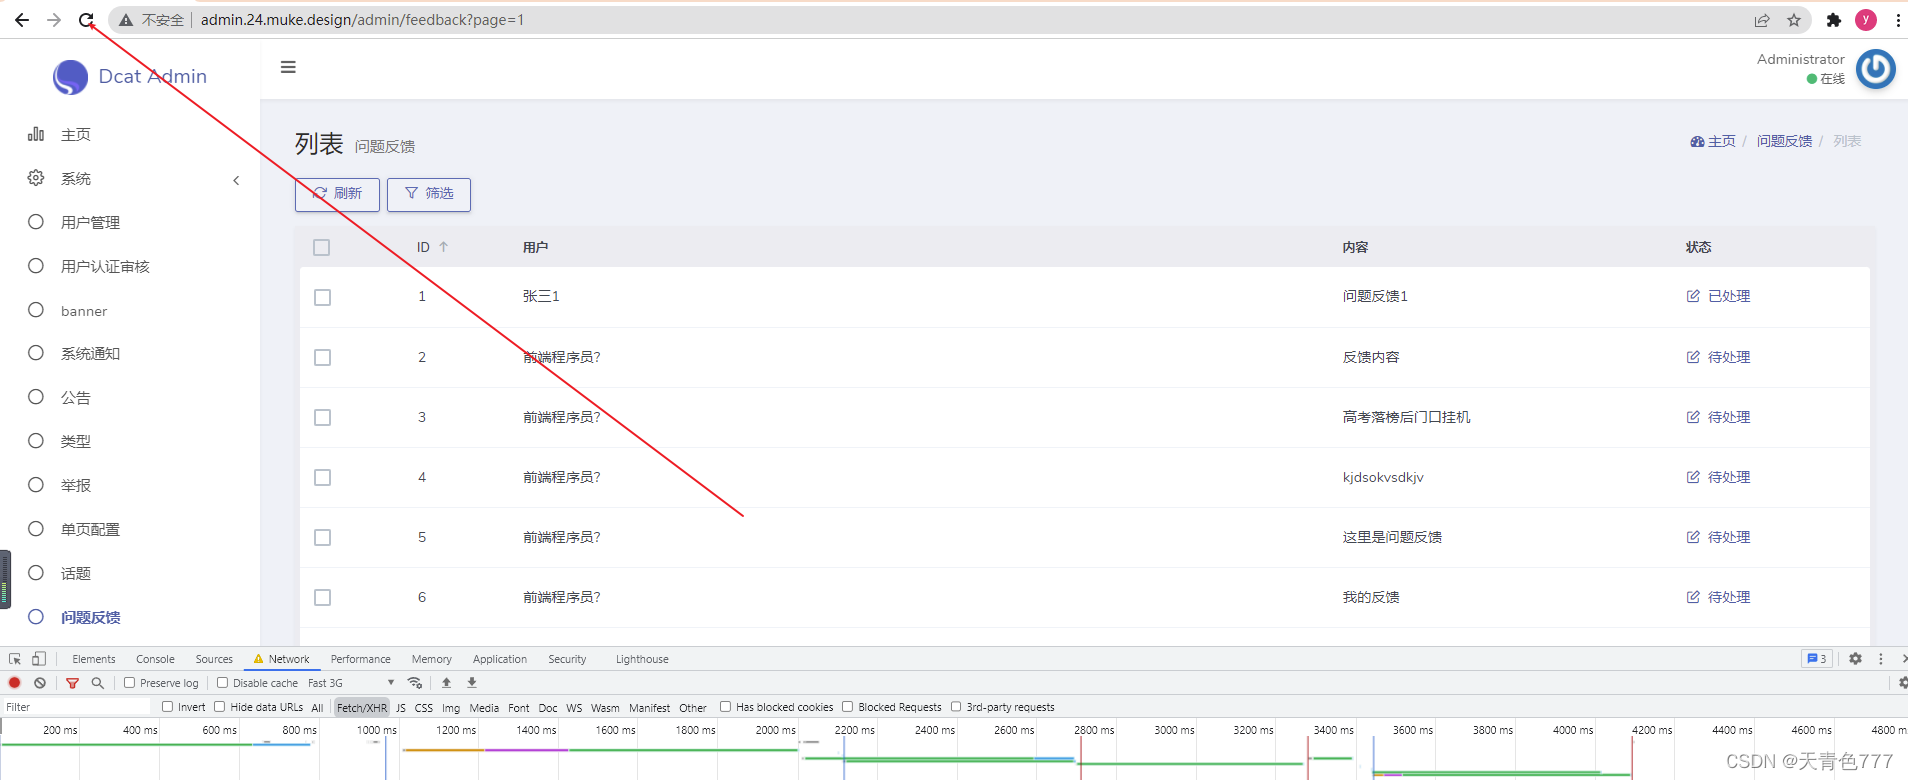The height and width of the screenshot is (780, 1908).
Task: Open network conditions wifi icon
Action: 415,683
